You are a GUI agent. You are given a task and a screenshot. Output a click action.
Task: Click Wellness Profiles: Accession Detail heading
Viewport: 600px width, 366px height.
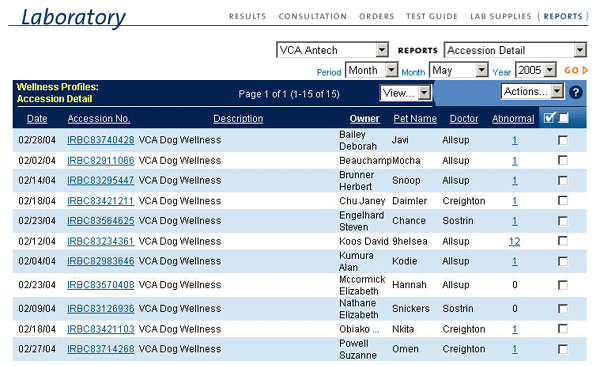[x=57, y=93]
